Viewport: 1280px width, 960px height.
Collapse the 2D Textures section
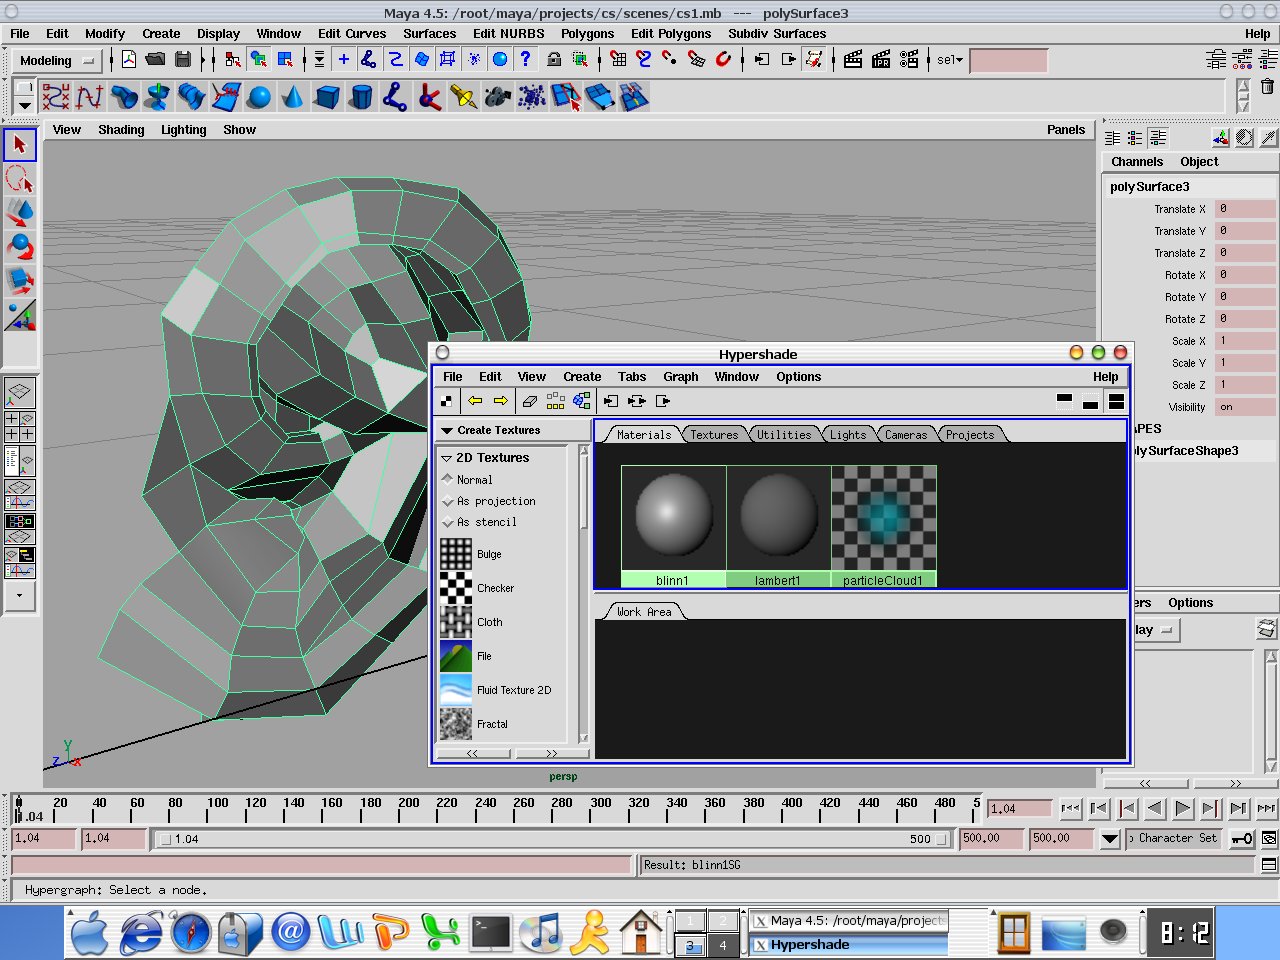[447, 458]
